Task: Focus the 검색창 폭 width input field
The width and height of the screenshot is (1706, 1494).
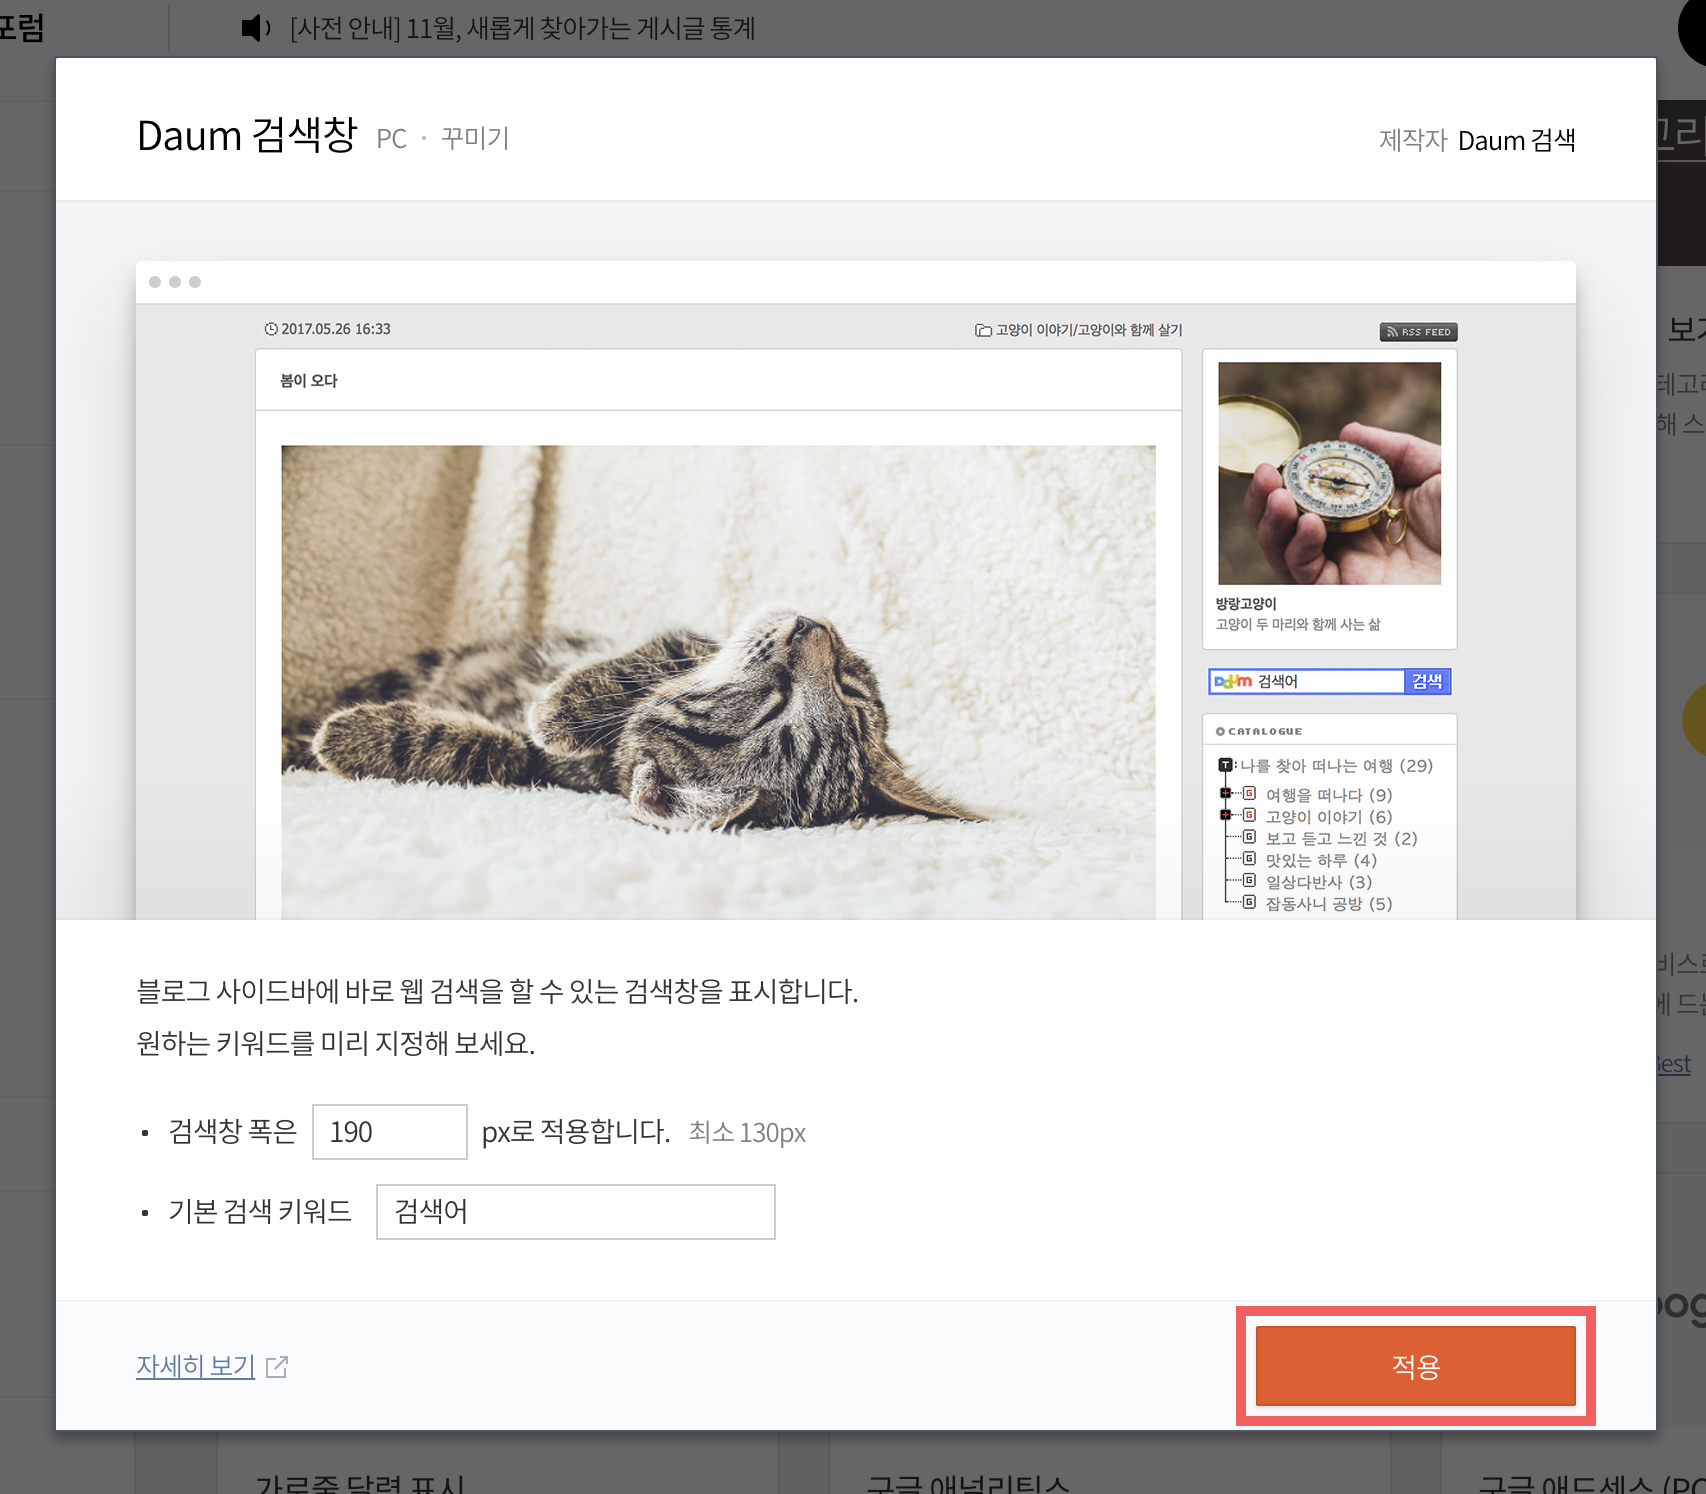Action: [390, 1132]
